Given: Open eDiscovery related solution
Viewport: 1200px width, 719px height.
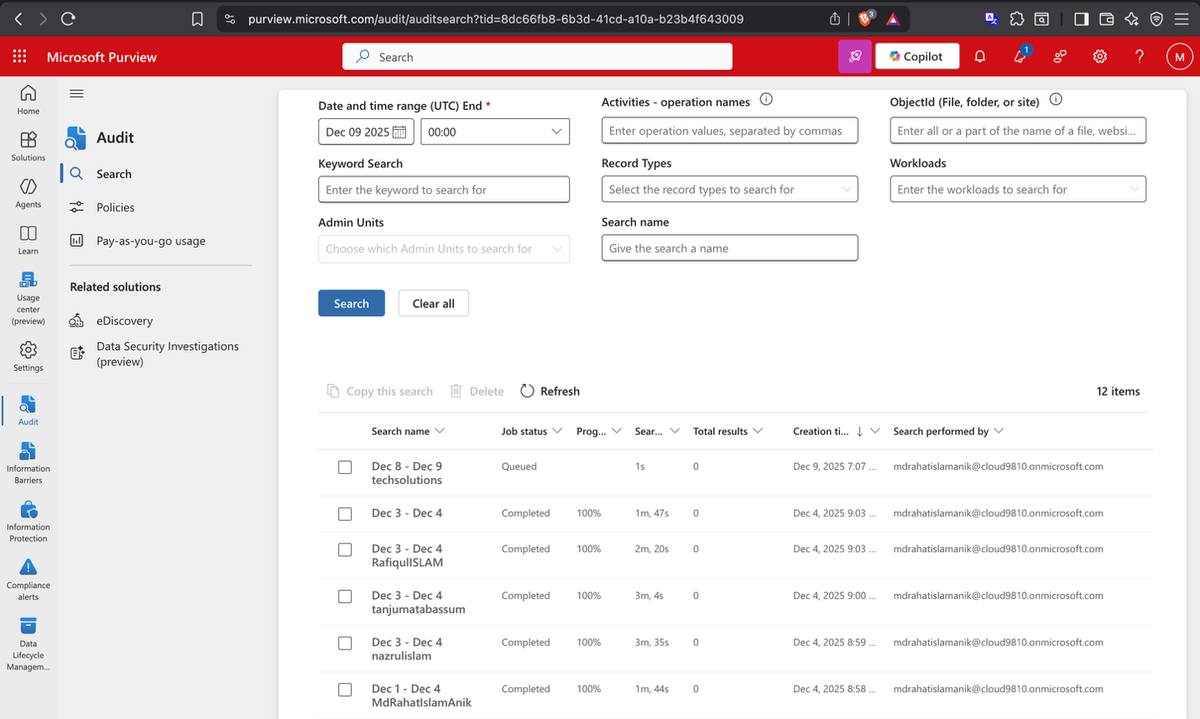Looking at the screenshot, I should click(x=124, y=321).
